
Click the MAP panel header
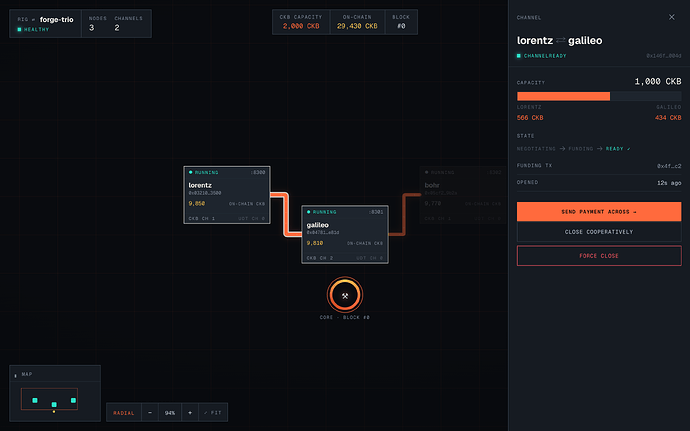55,374
